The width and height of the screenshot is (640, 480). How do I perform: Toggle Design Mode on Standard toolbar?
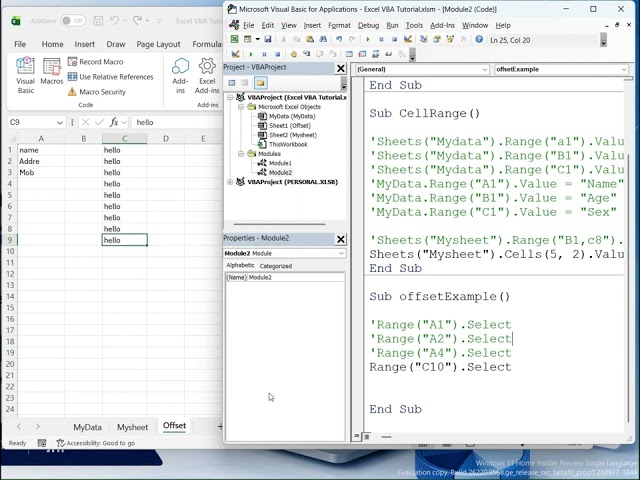[407, 39]
